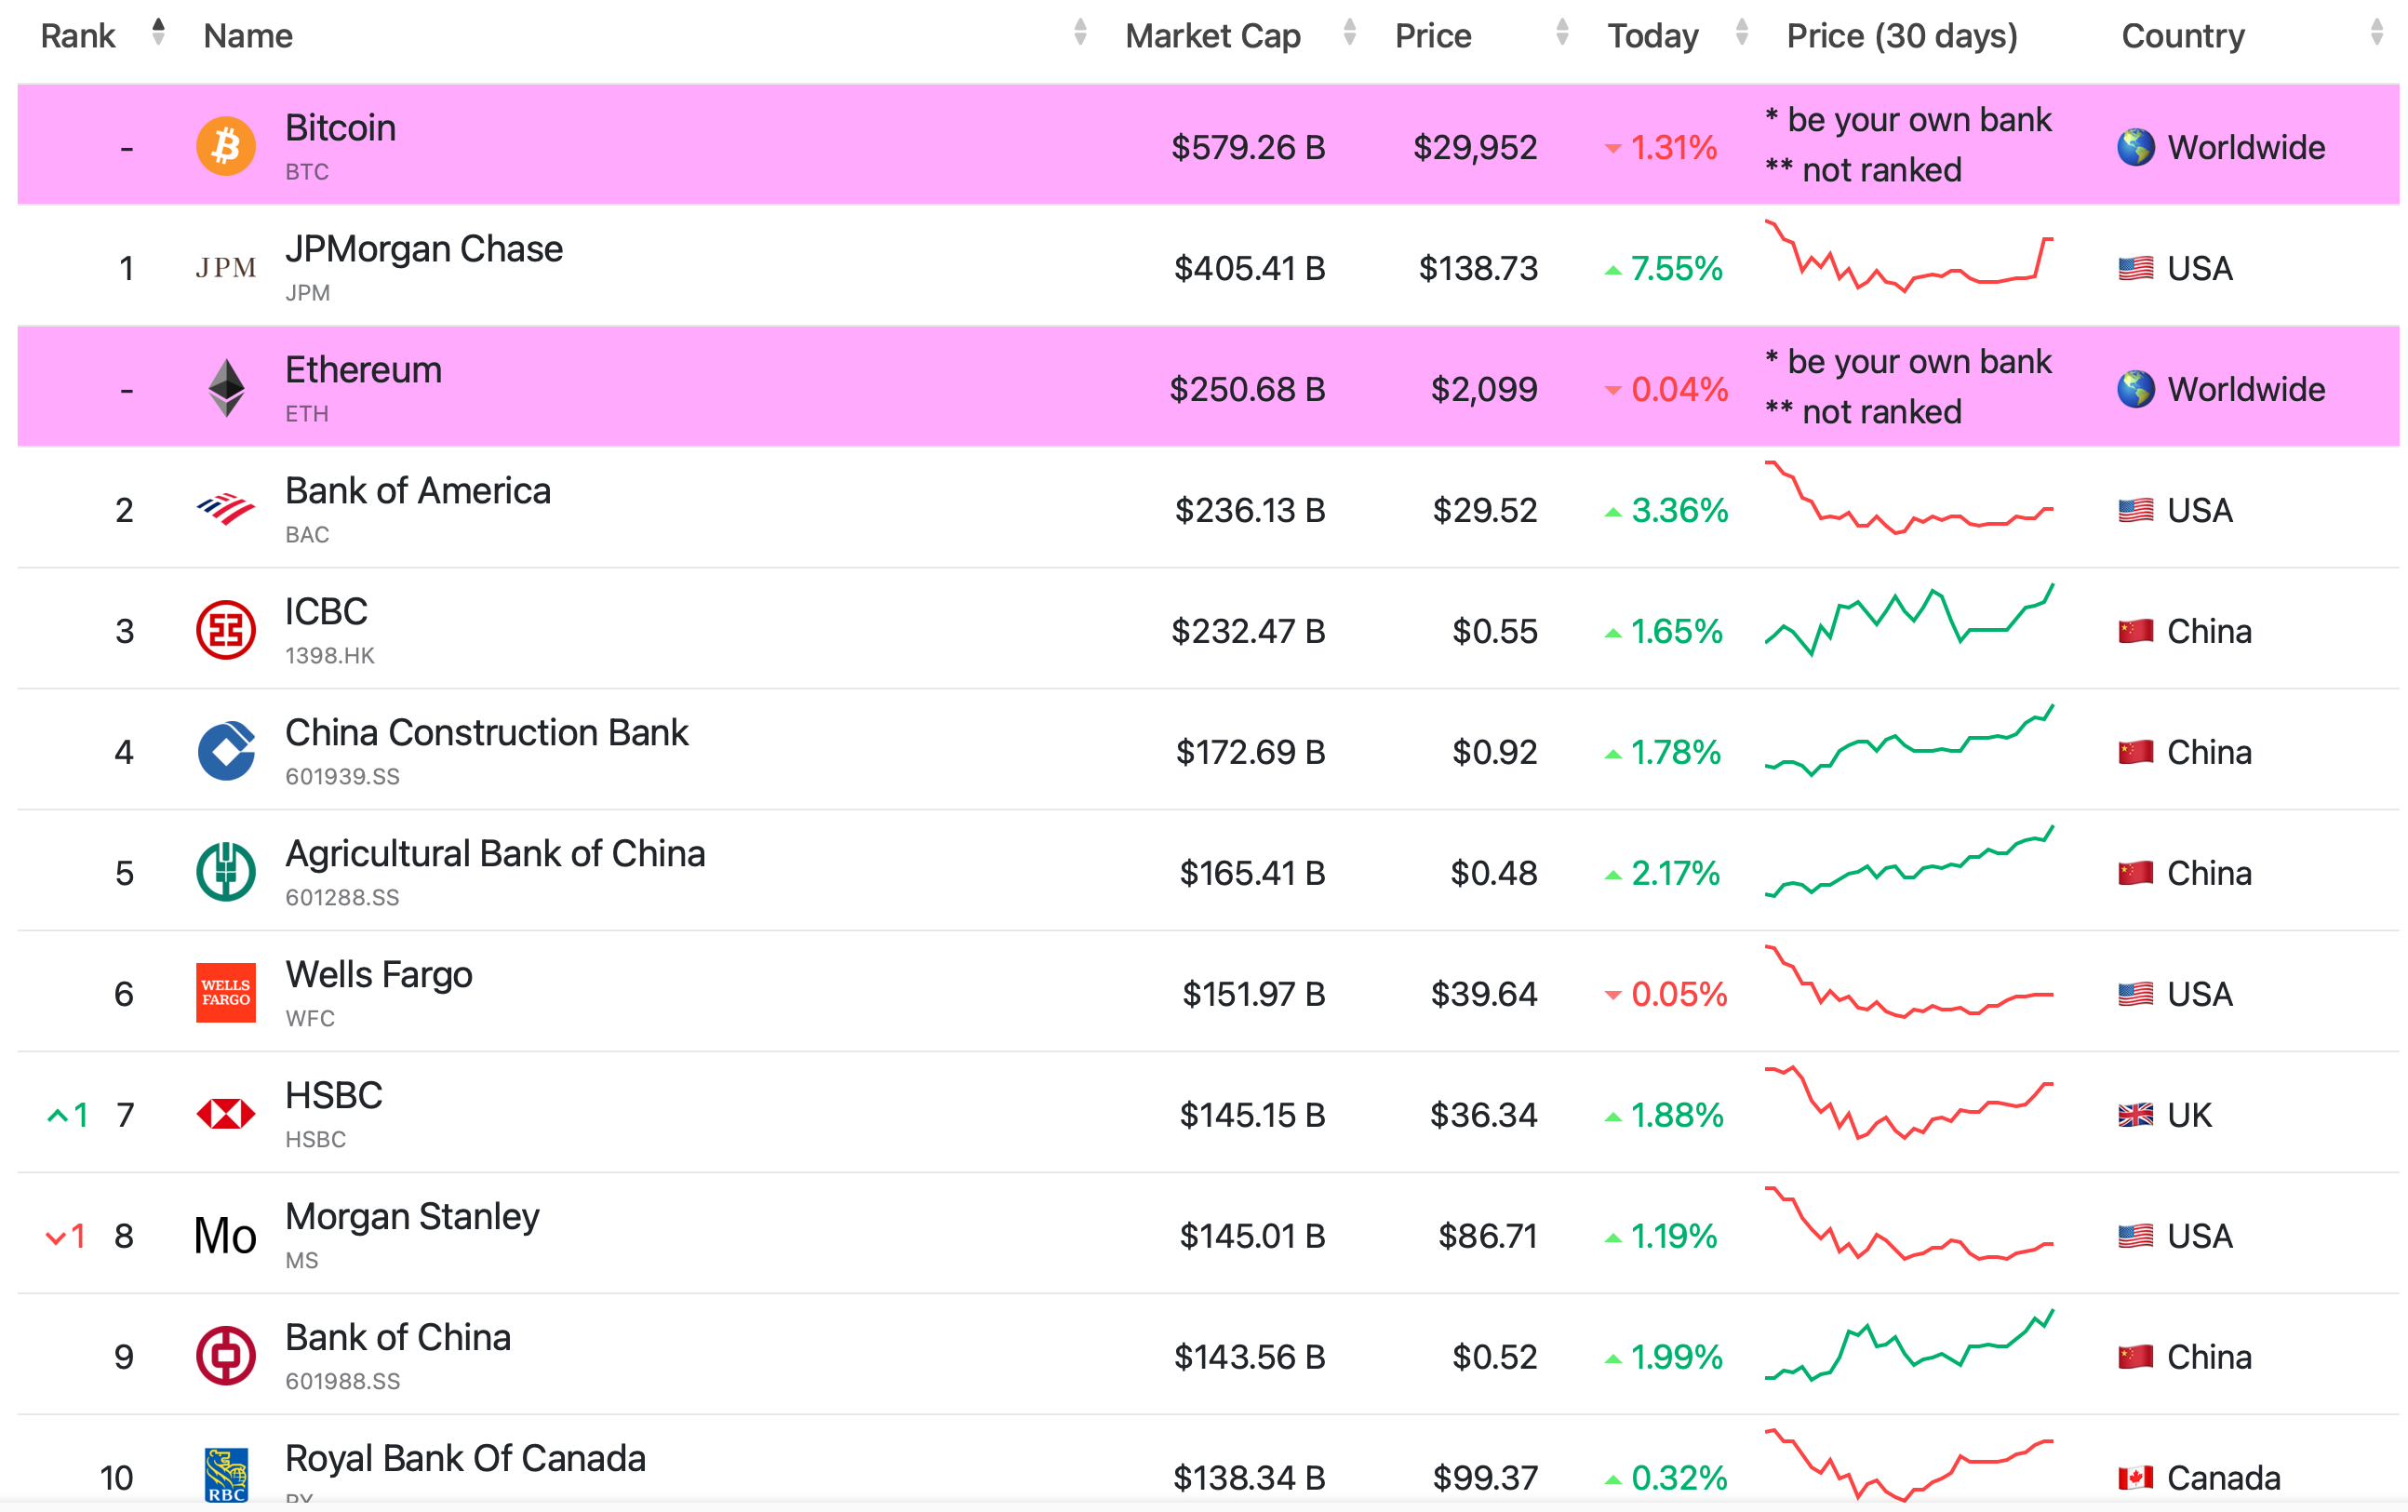Toggle sorting on the Price column

click(1561, 33)
